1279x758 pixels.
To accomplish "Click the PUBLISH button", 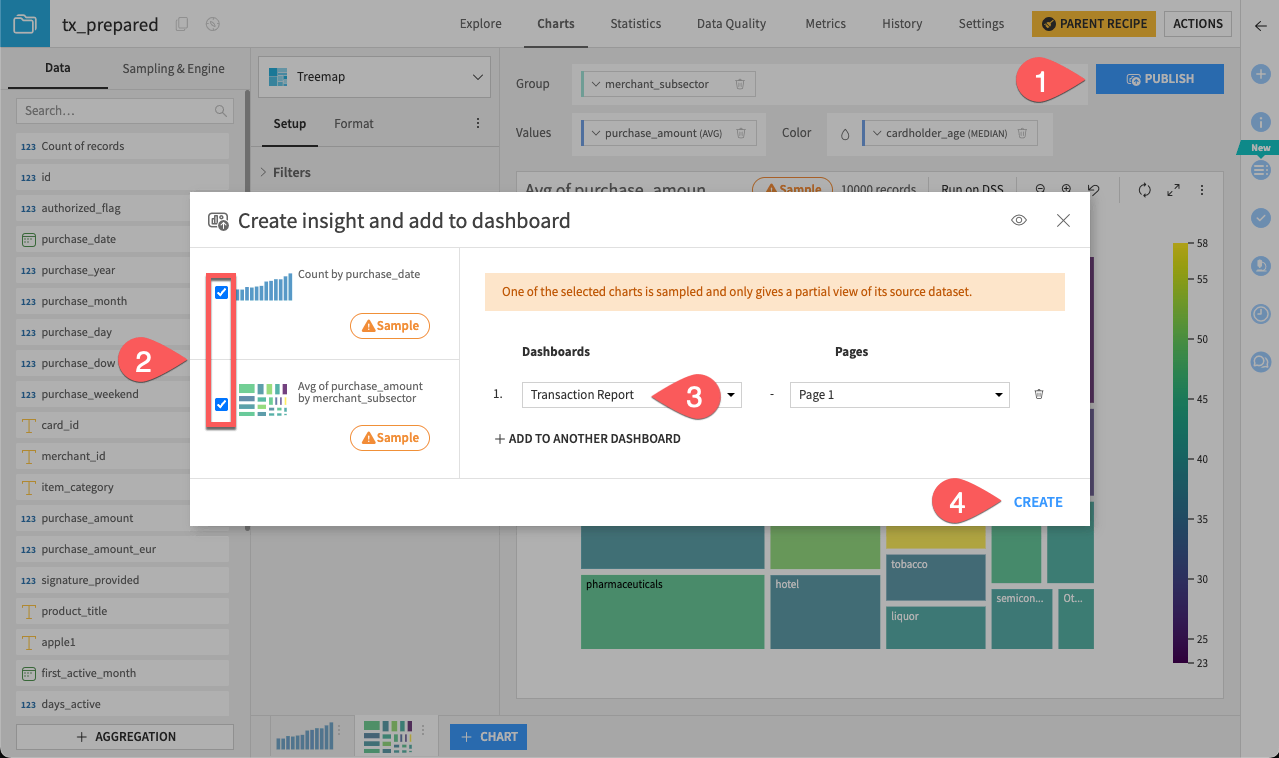I will pos(1160,79).
